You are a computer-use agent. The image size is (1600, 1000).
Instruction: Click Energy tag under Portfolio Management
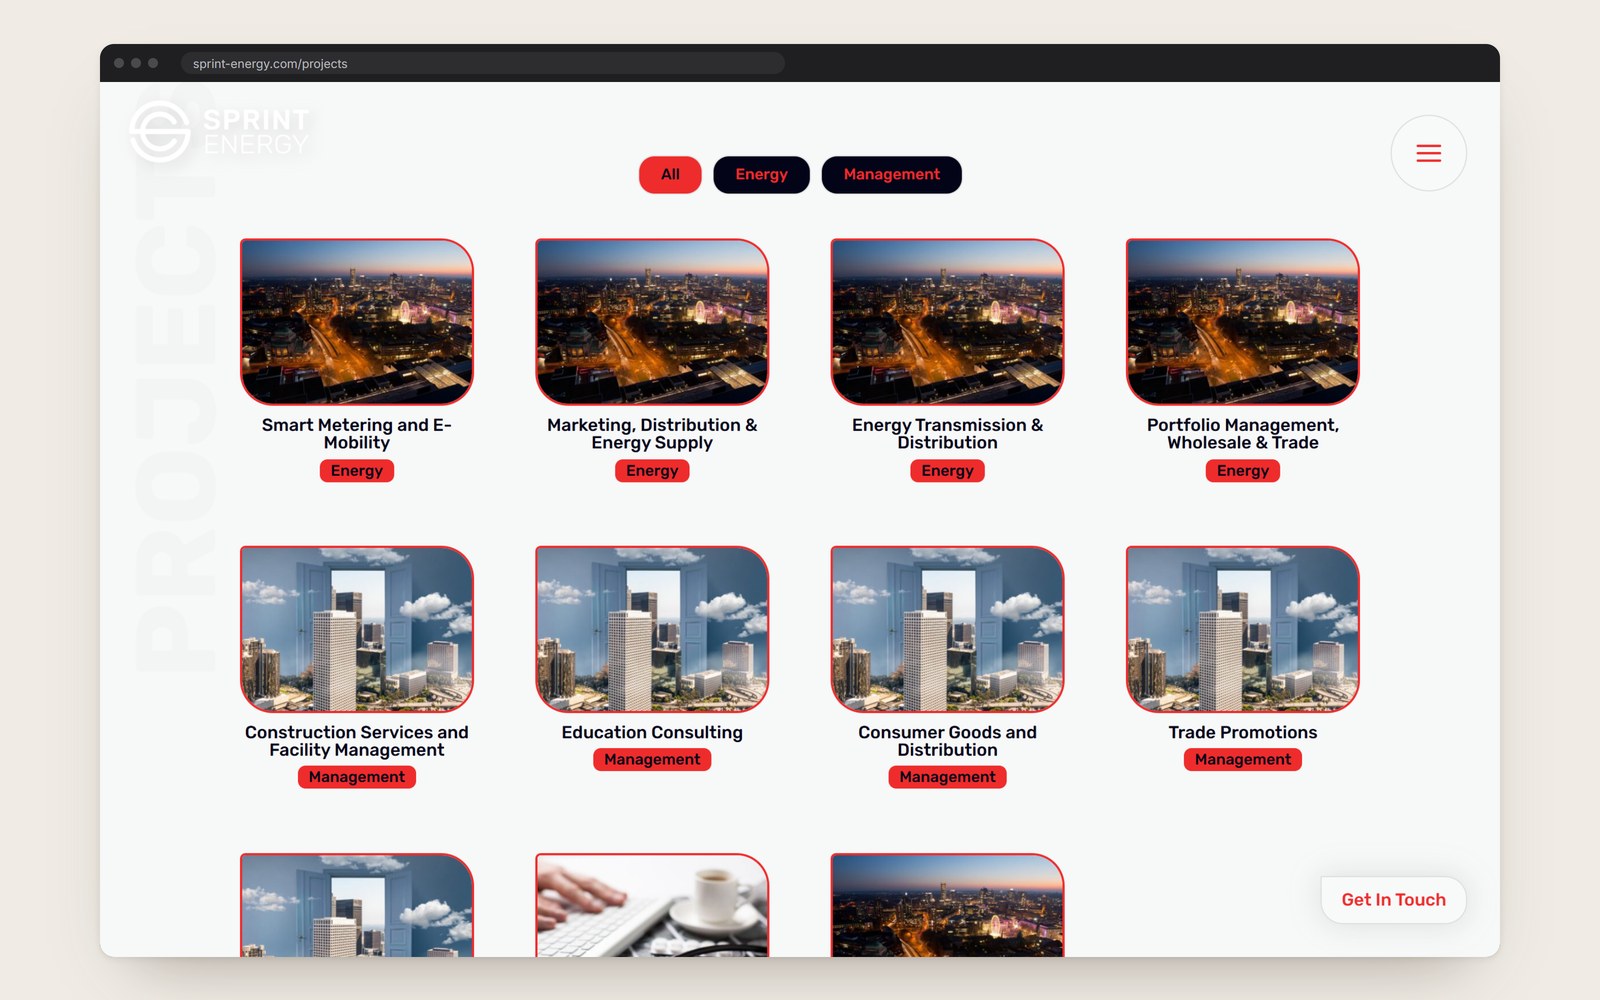click(x=1243, y=471)
